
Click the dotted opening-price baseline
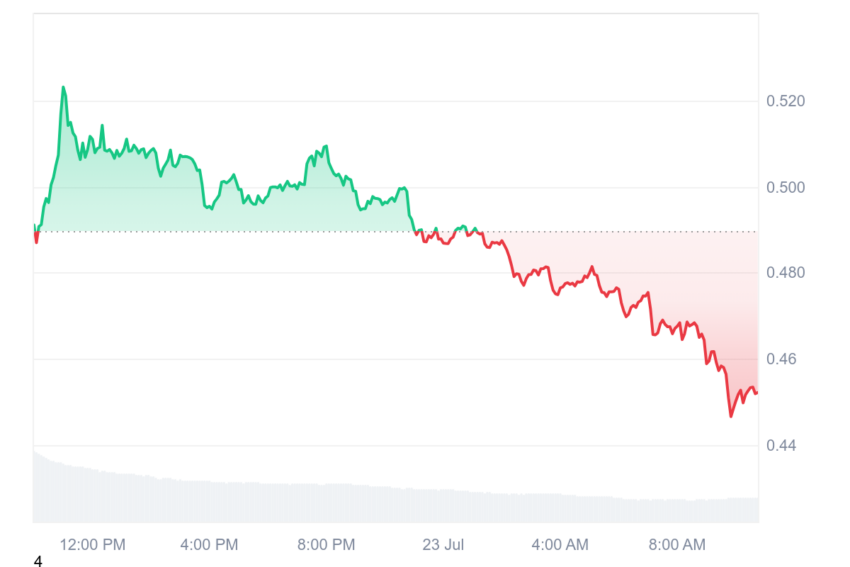coord(396,232)
